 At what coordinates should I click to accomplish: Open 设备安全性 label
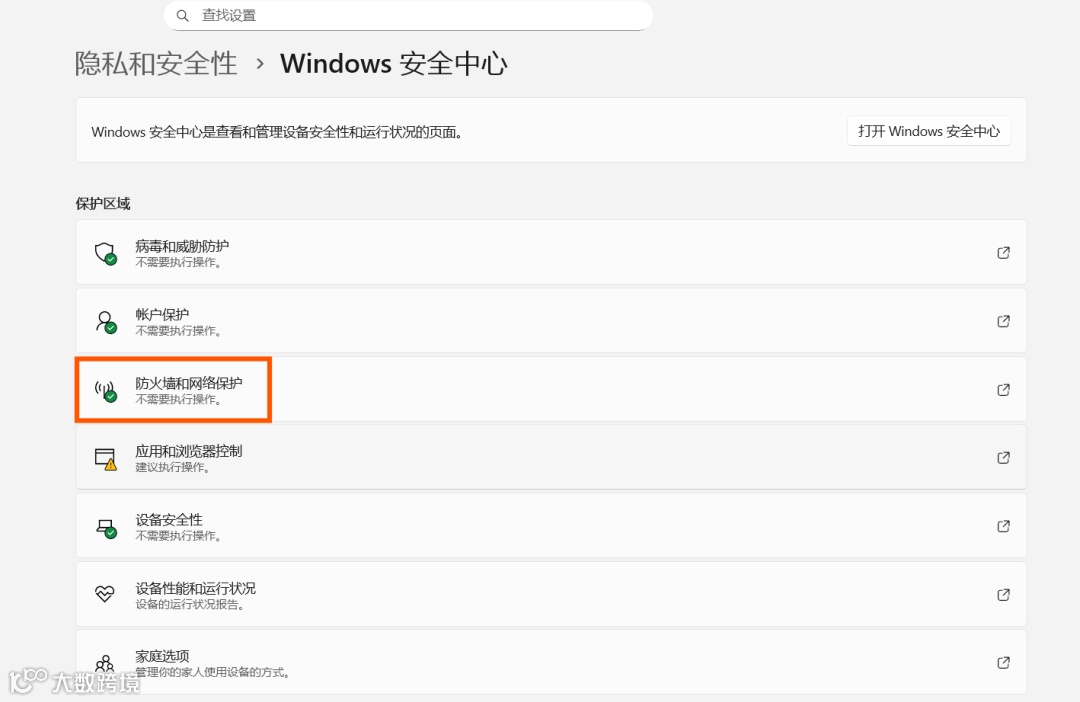pyautogui.click(x=169, y=519)
